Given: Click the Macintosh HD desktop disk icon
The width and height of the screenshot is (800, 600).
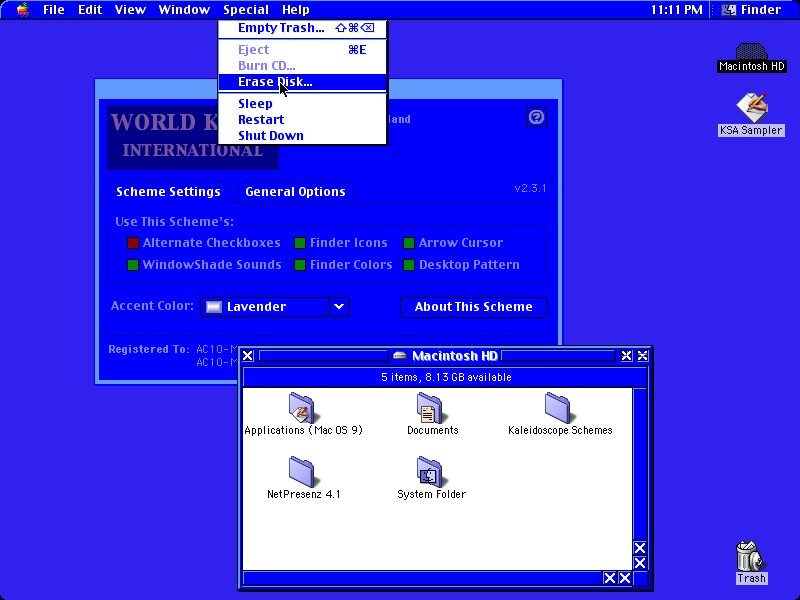Looking at the screenshot, I should (751, 52).
